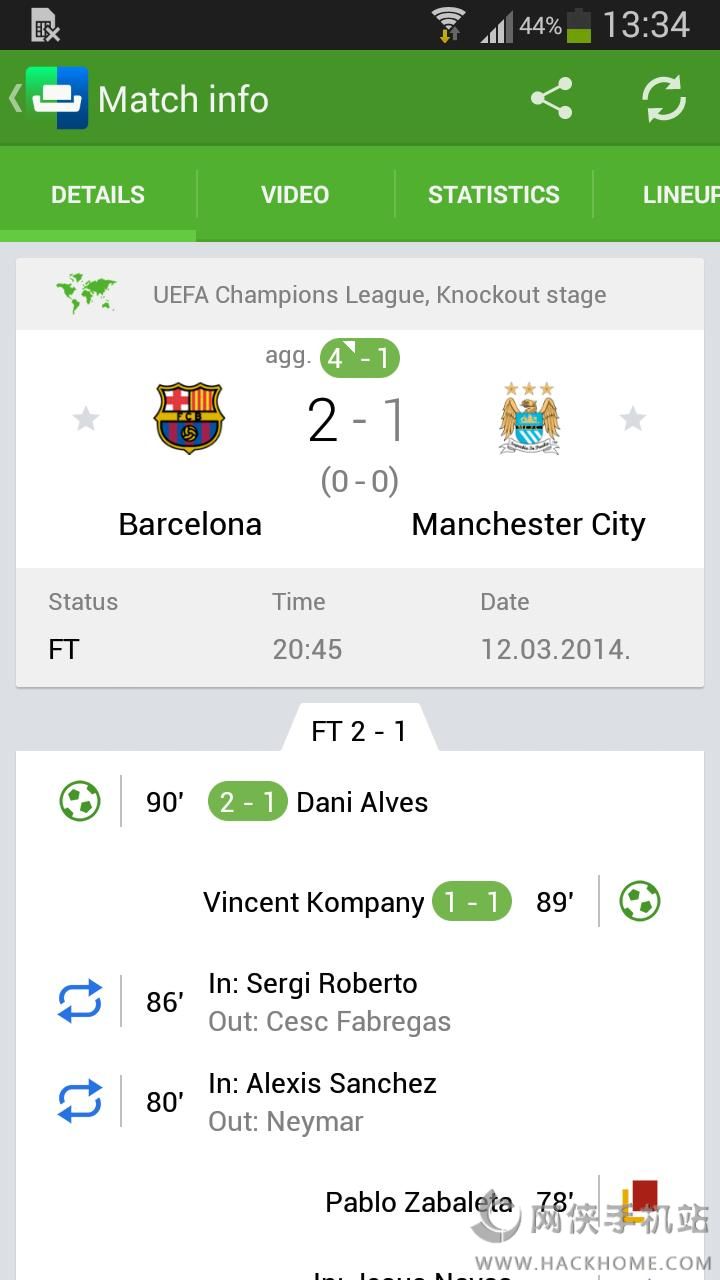Viewport: 720px width, 1280px height.
Task: Toggle favorite star for Barcelona
Action: (x=86, y=418)
